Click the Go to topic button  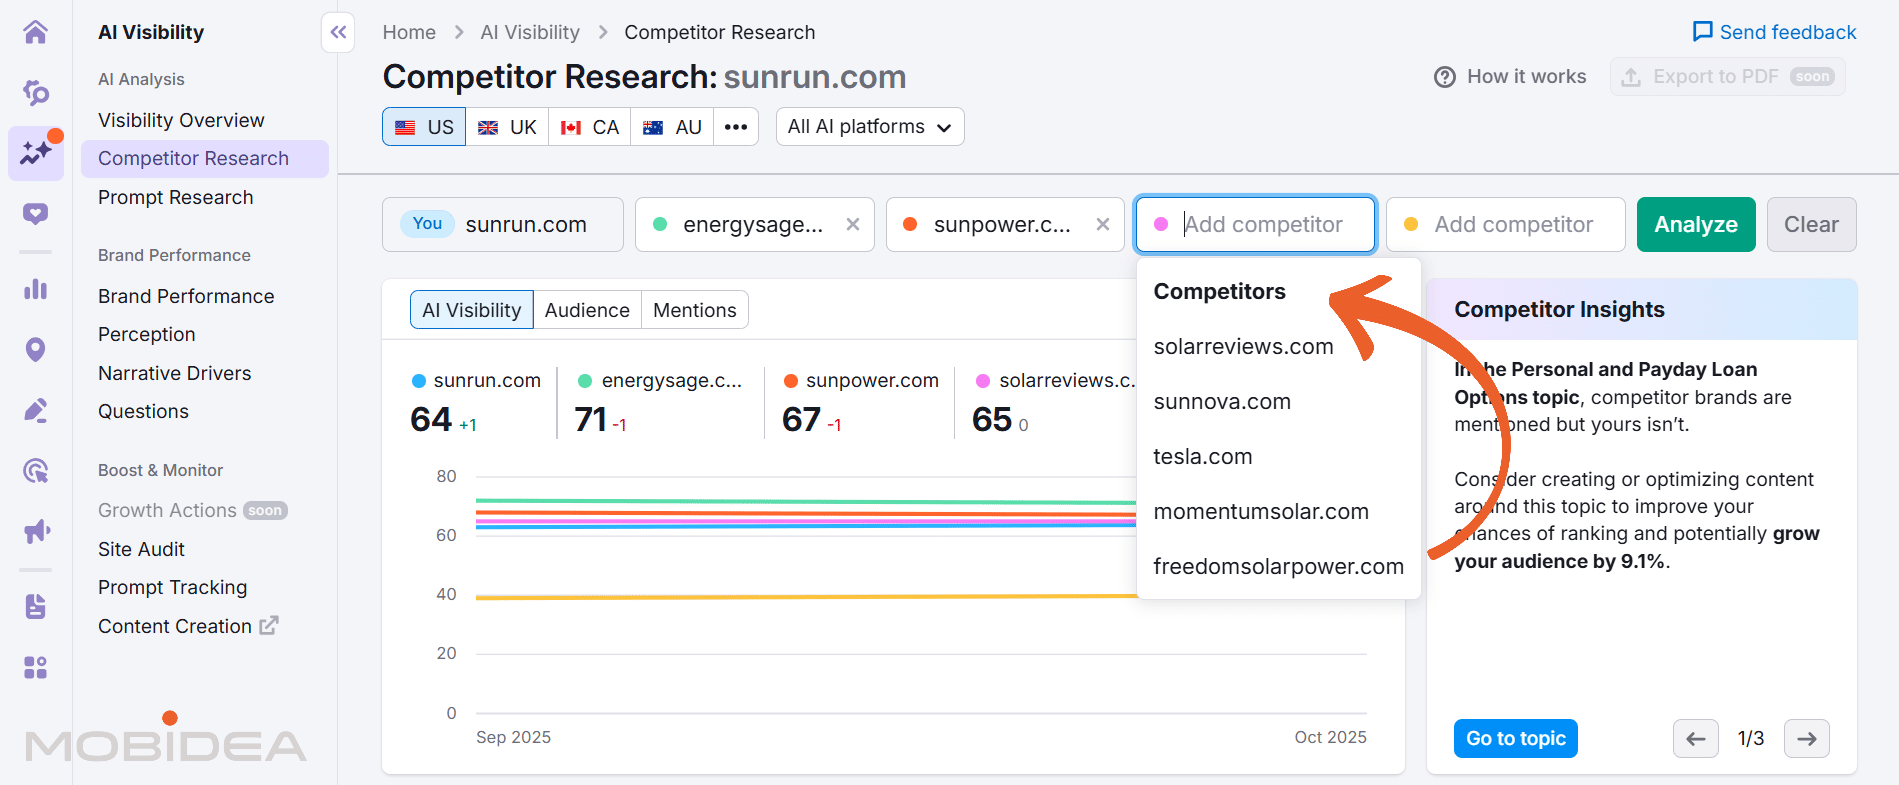coord(1516,739)
